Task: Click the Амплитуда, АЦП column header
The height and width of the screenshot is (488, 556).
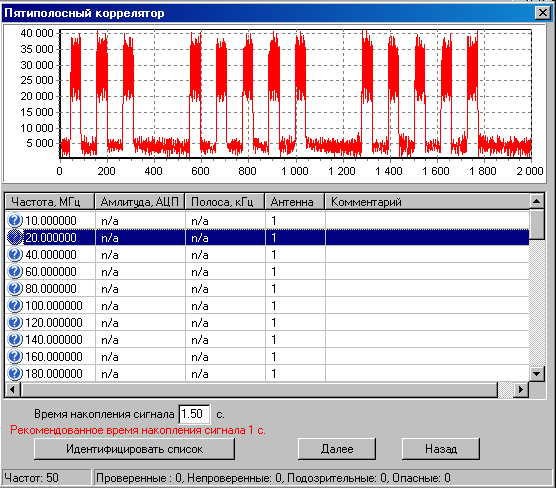Action: pyautogui.click(x=140, y=202)
